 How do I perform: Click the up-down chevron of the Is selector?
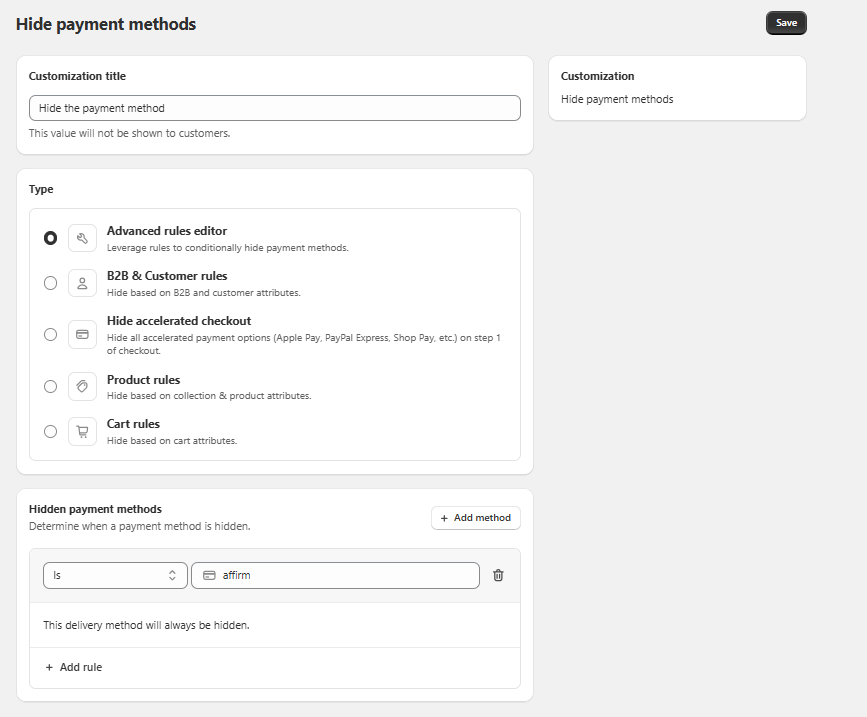[172, 575]
